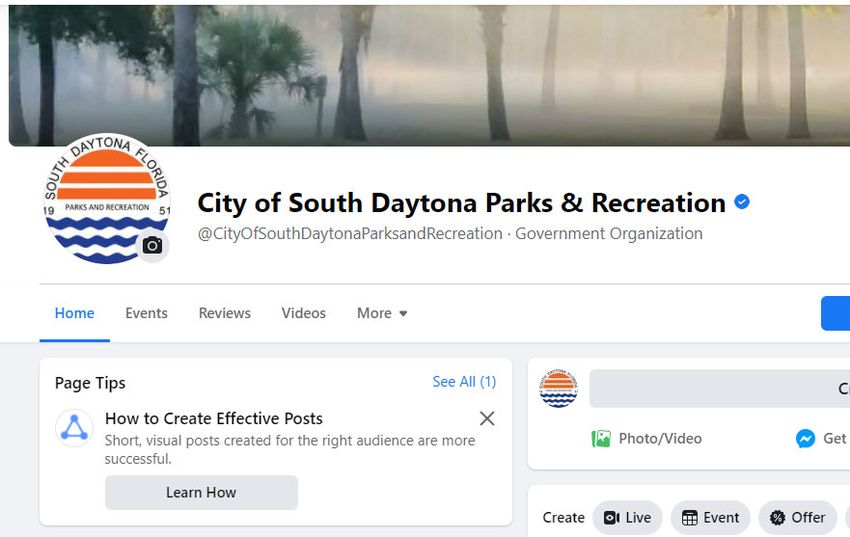
Task: Add Photo/Video to post
Action: [646, 438]
